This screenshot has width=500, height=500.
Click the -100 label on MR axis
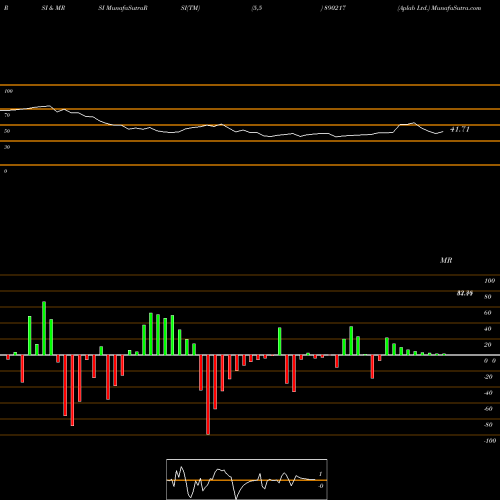pos(490,441)
